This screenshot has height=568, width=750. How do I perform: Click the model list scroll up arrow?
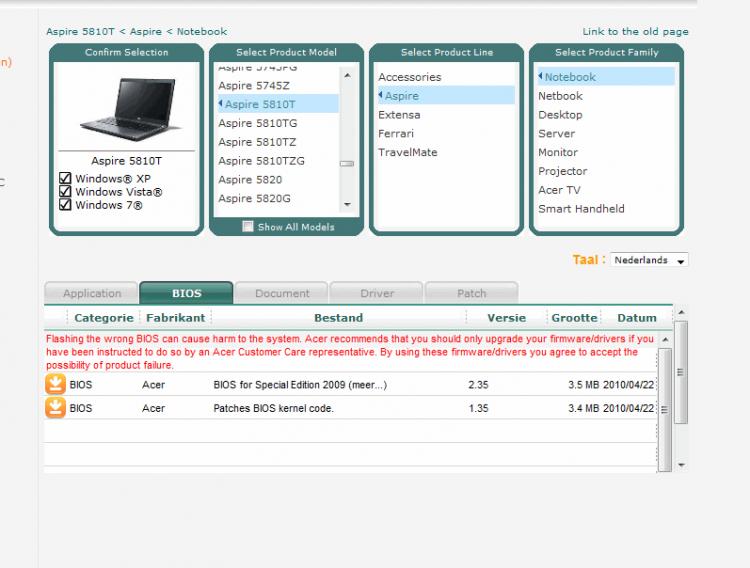click(347, 76)
